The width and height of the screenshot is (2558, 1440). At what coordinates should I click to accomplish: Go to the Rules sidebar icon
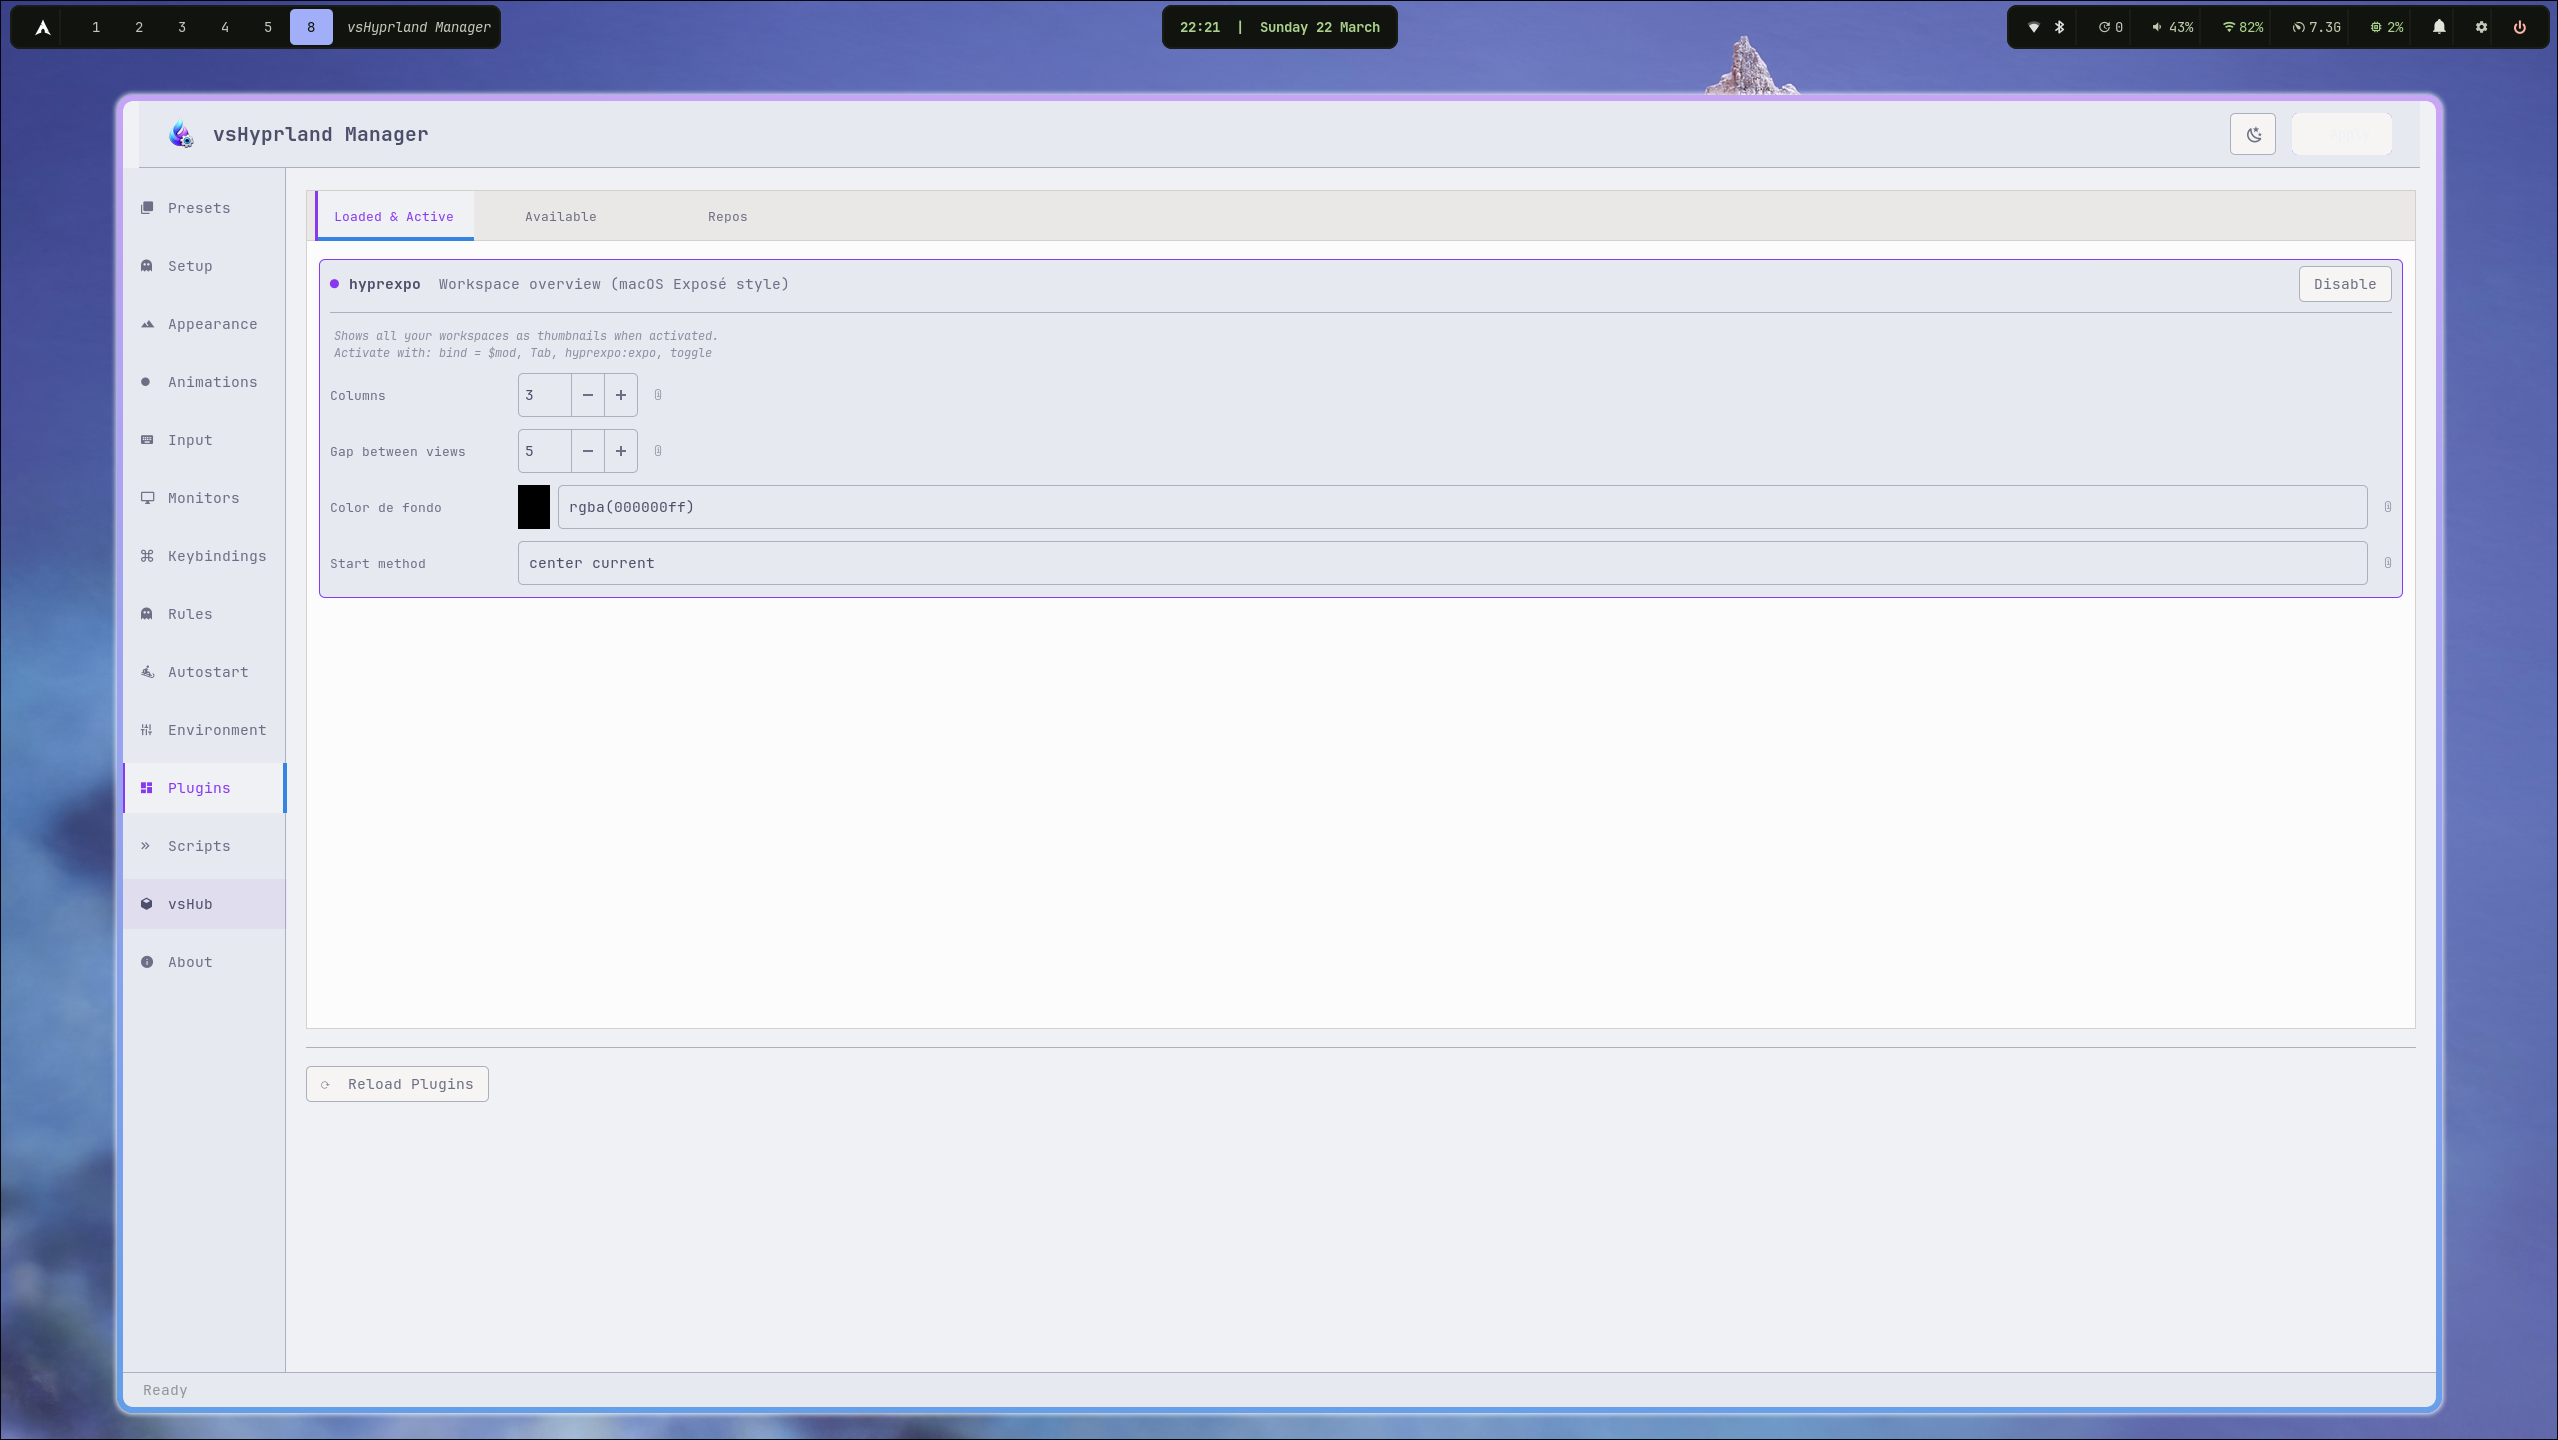click(147, 614)
